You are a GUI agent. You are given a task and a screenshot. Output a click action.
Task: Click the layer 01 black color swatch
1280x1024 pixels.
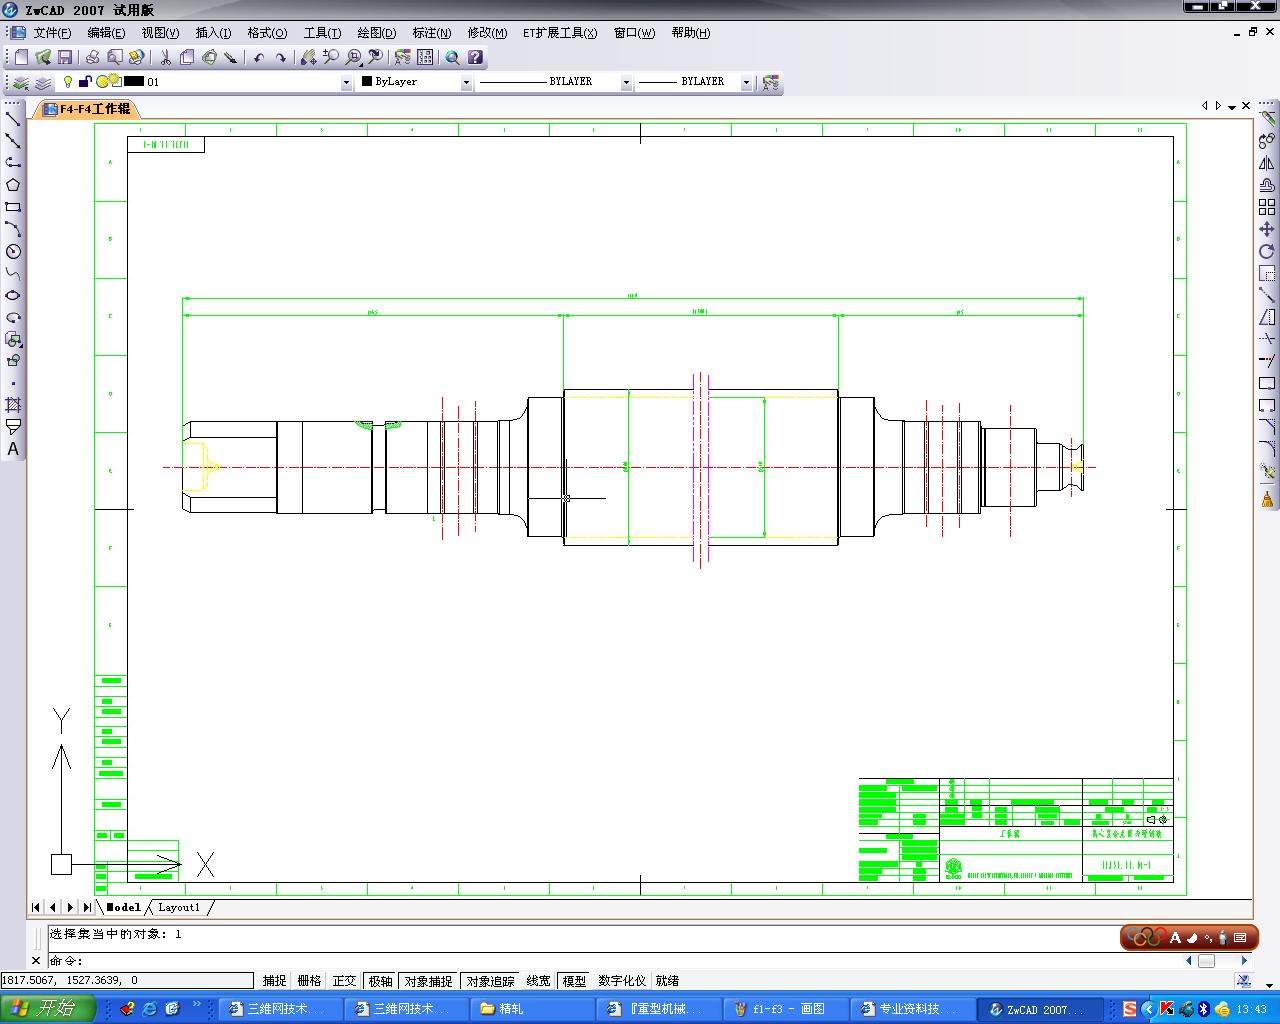click(x=134, y=82)
